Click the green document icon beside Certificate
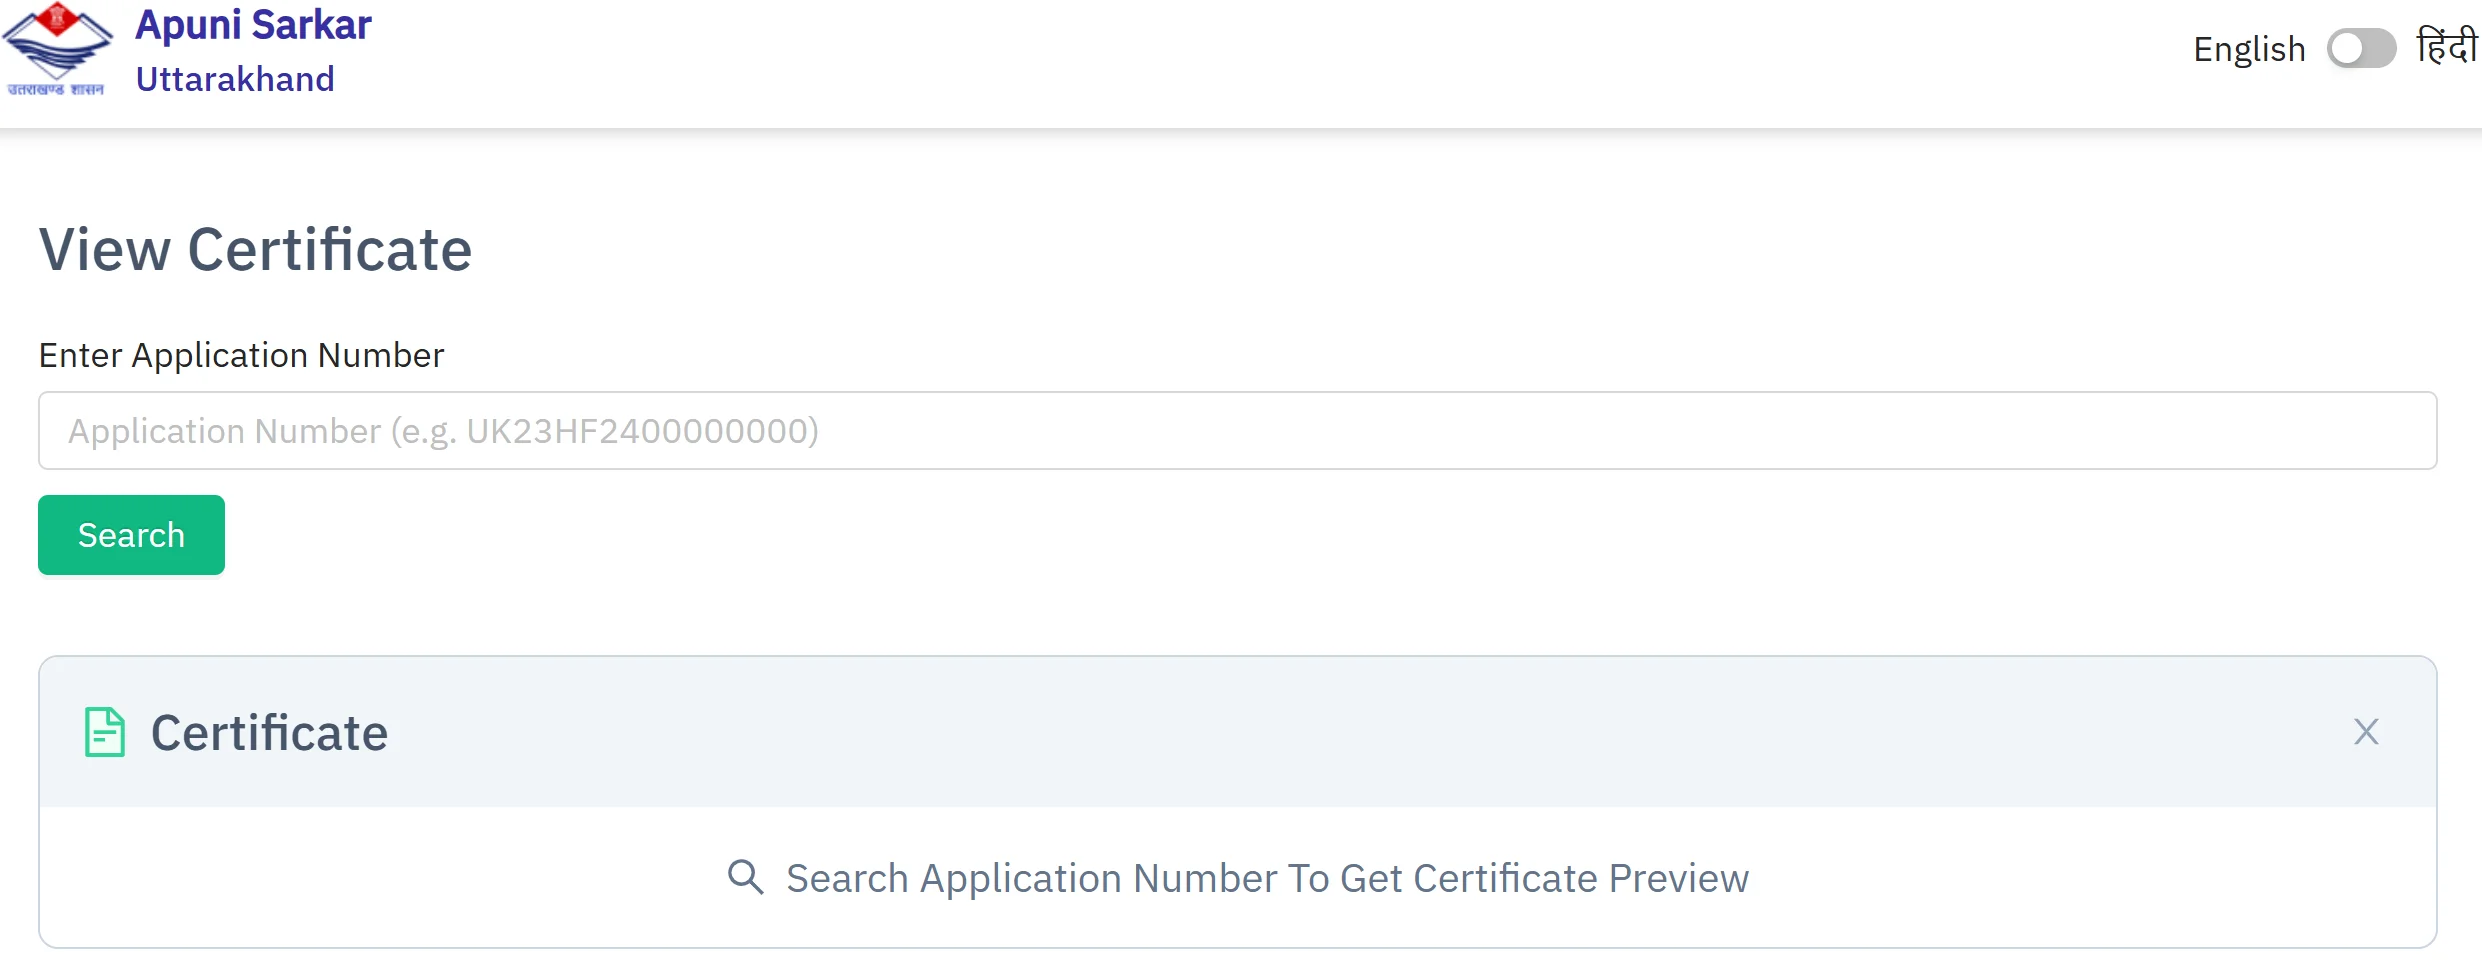Screen dimensions: 2482x970 (105, 732)
